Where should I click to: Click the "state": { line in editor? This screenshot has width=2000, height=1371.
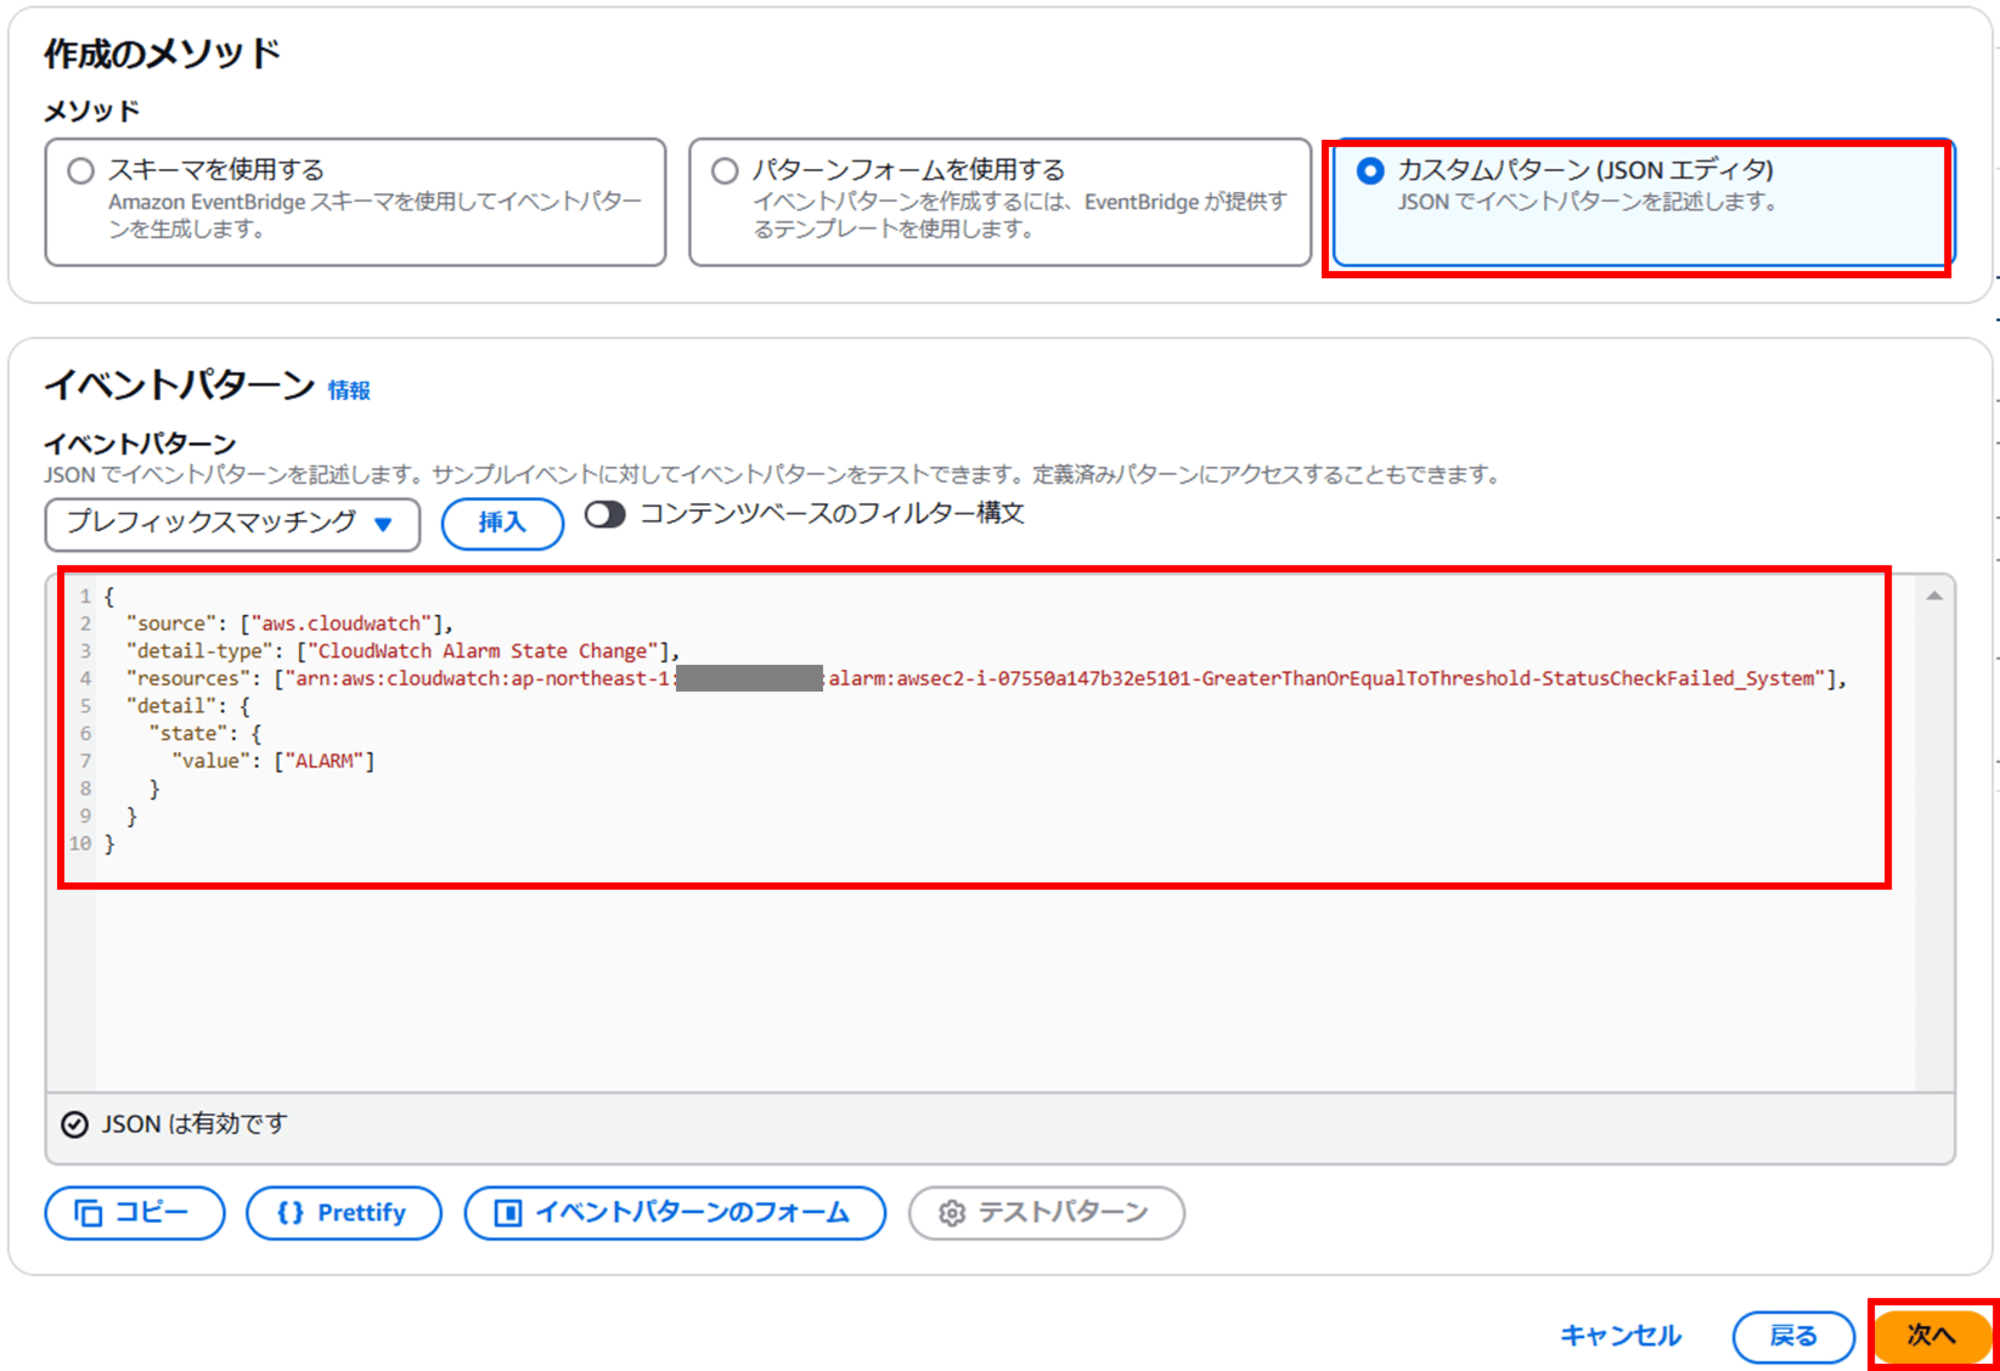click(205, 734)
